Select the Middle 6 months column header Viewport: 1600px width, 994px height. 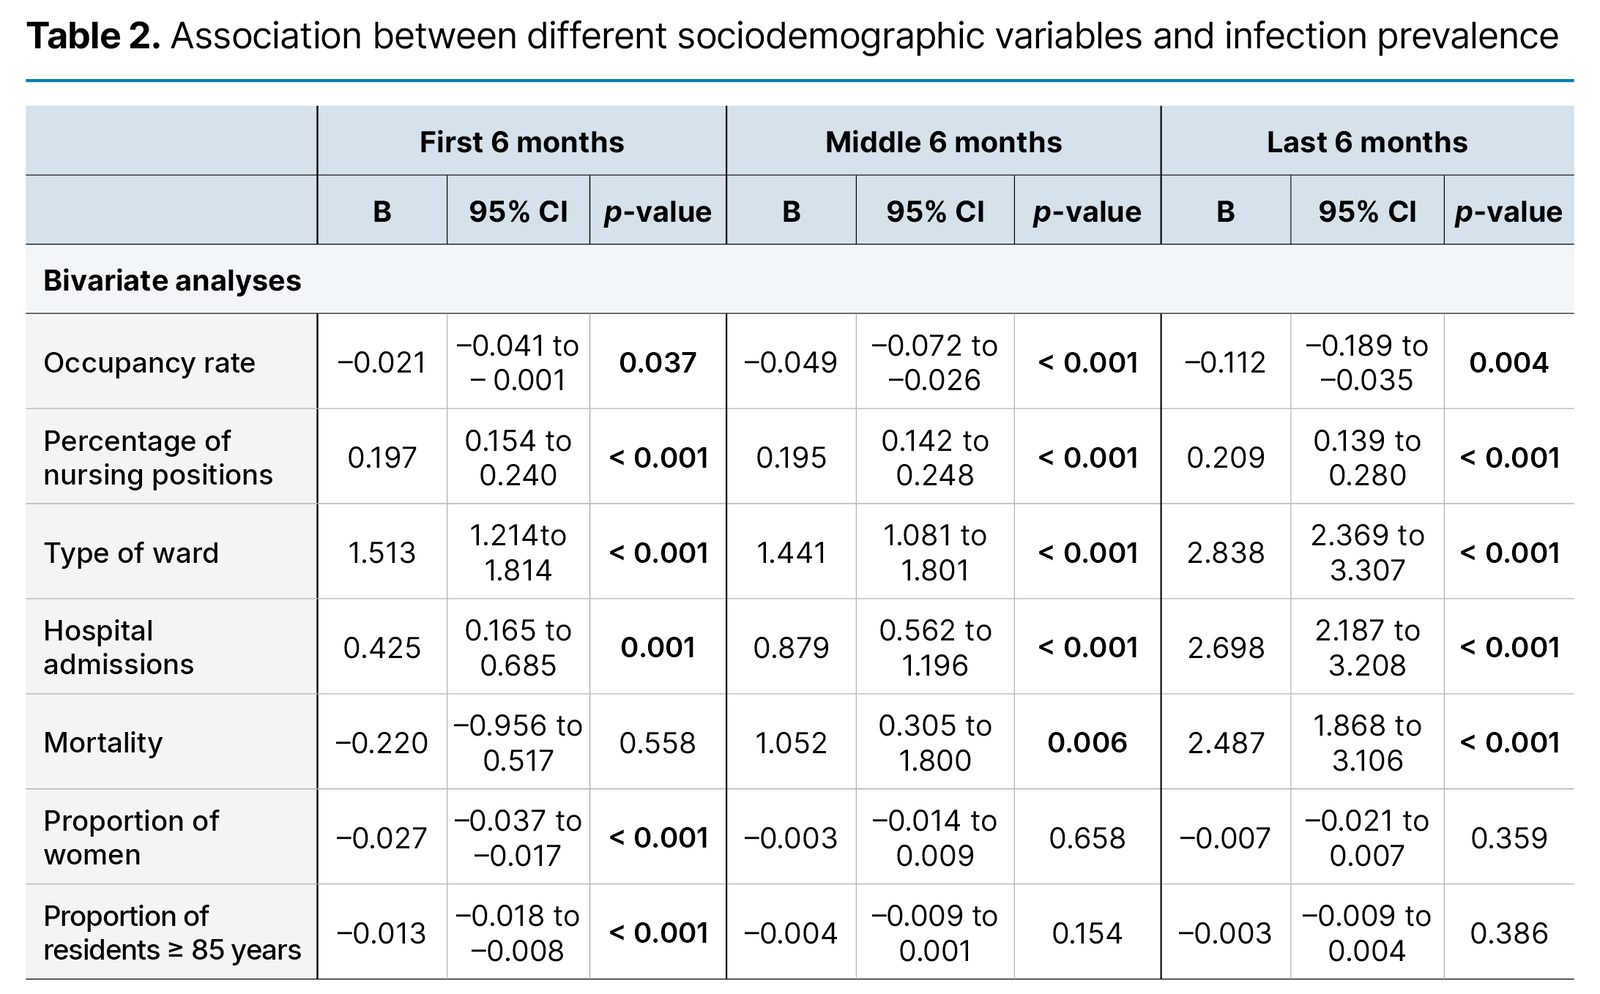[943, 142]
